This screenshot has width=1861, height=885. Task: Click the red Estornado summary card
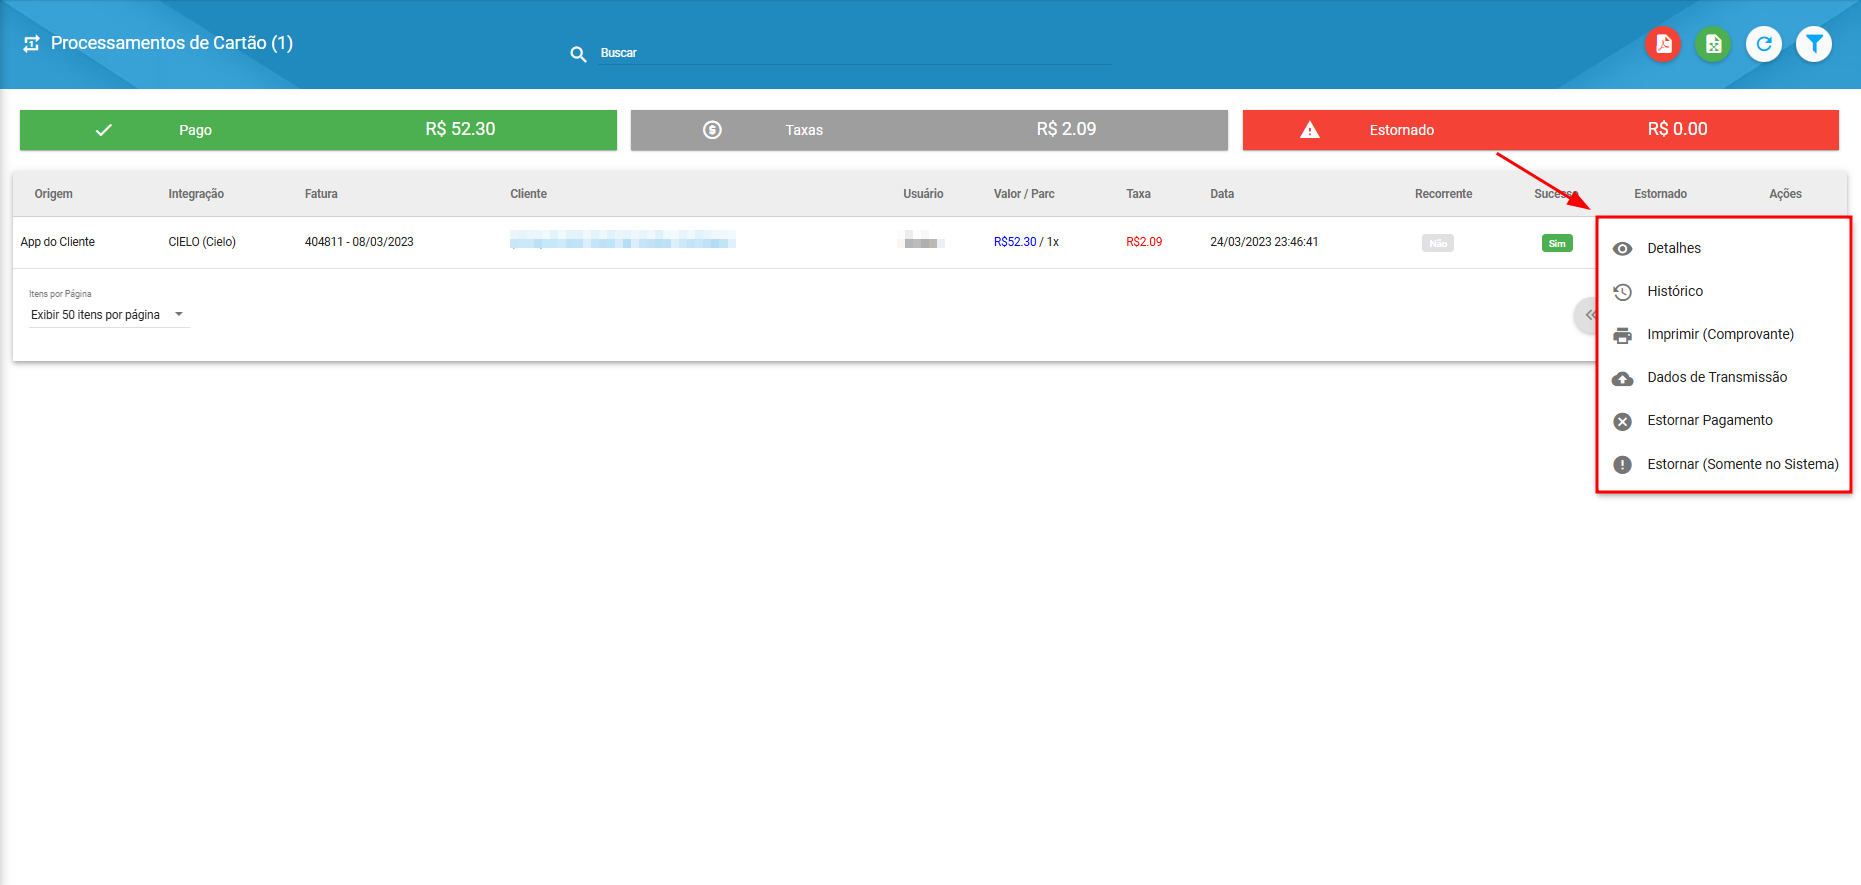click(1540, 130)
